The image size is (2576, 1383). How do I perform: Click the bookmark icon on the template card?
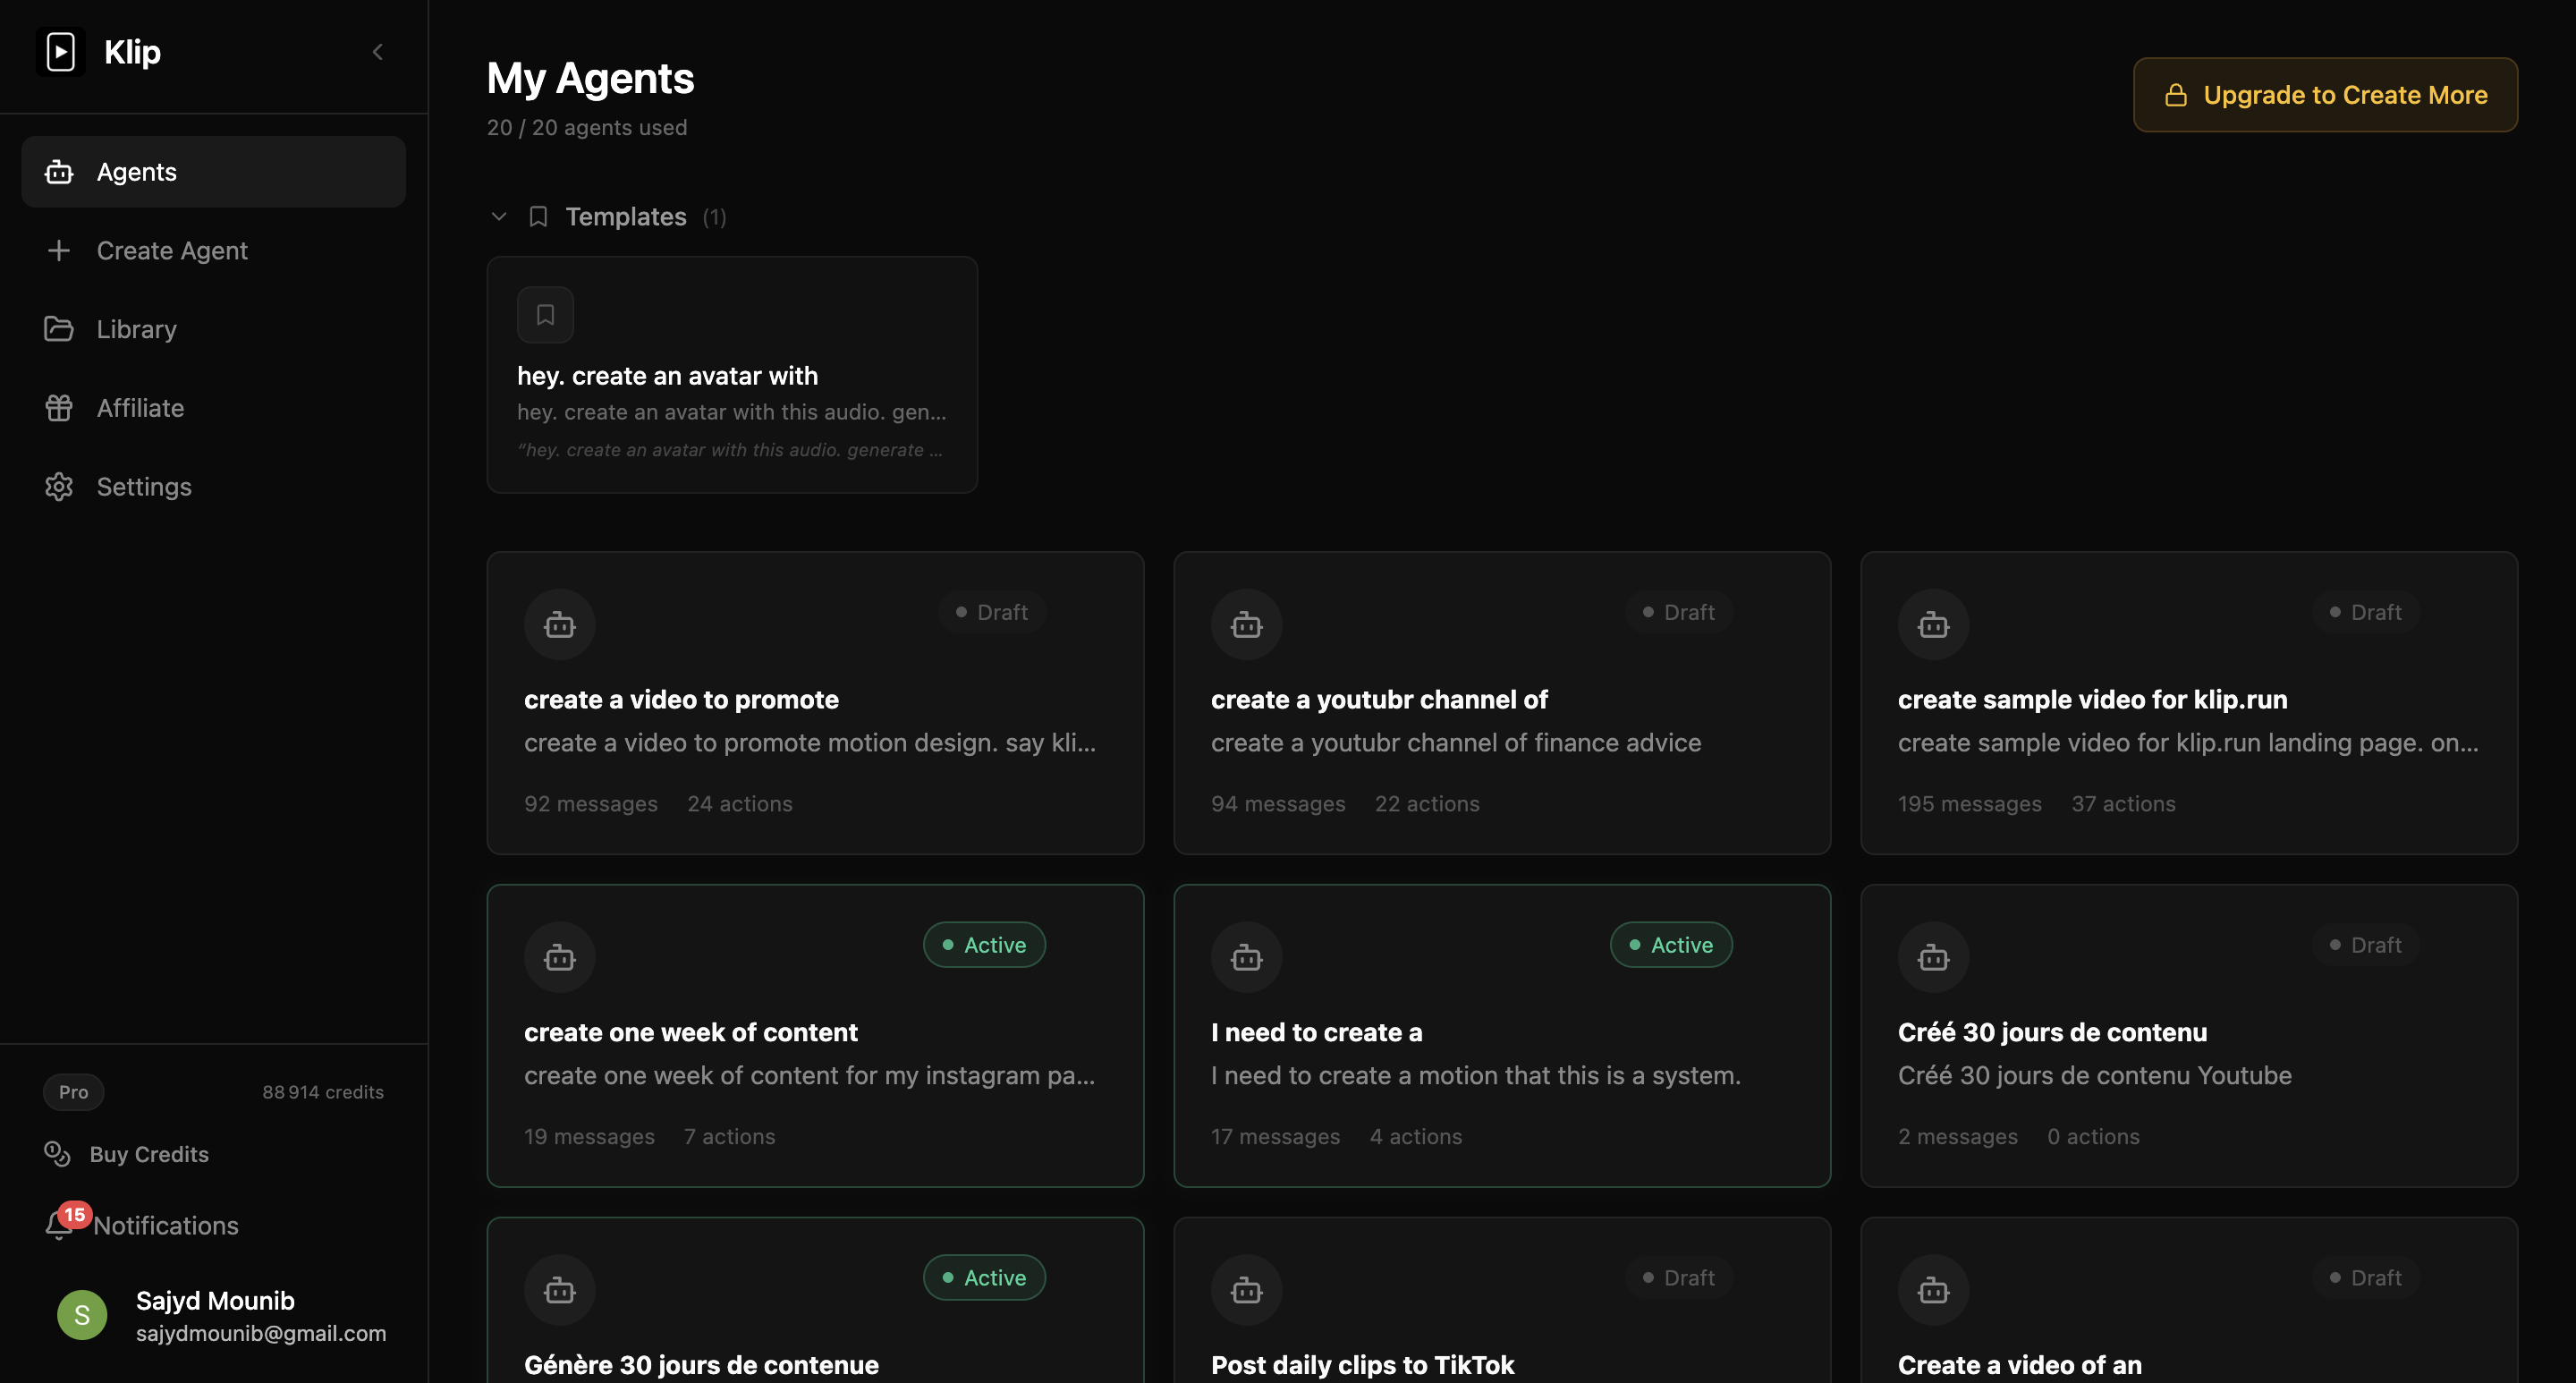(x=545, y=315)
